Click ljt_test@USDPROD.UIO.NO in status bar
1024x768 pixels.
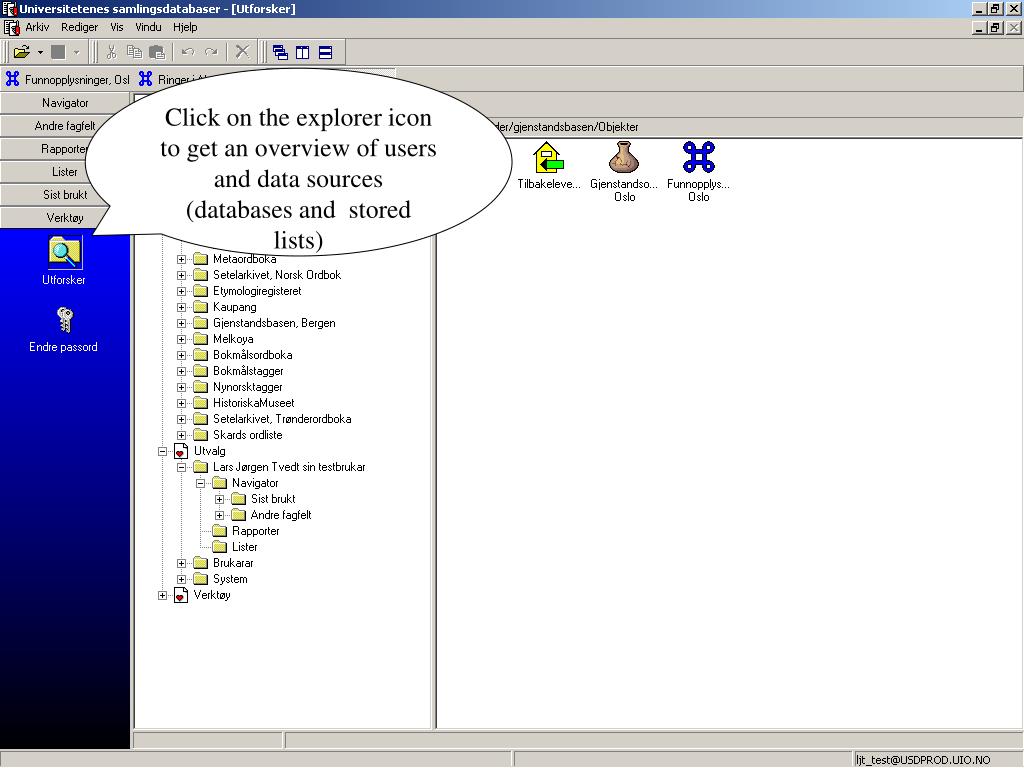tap(923, 760)
